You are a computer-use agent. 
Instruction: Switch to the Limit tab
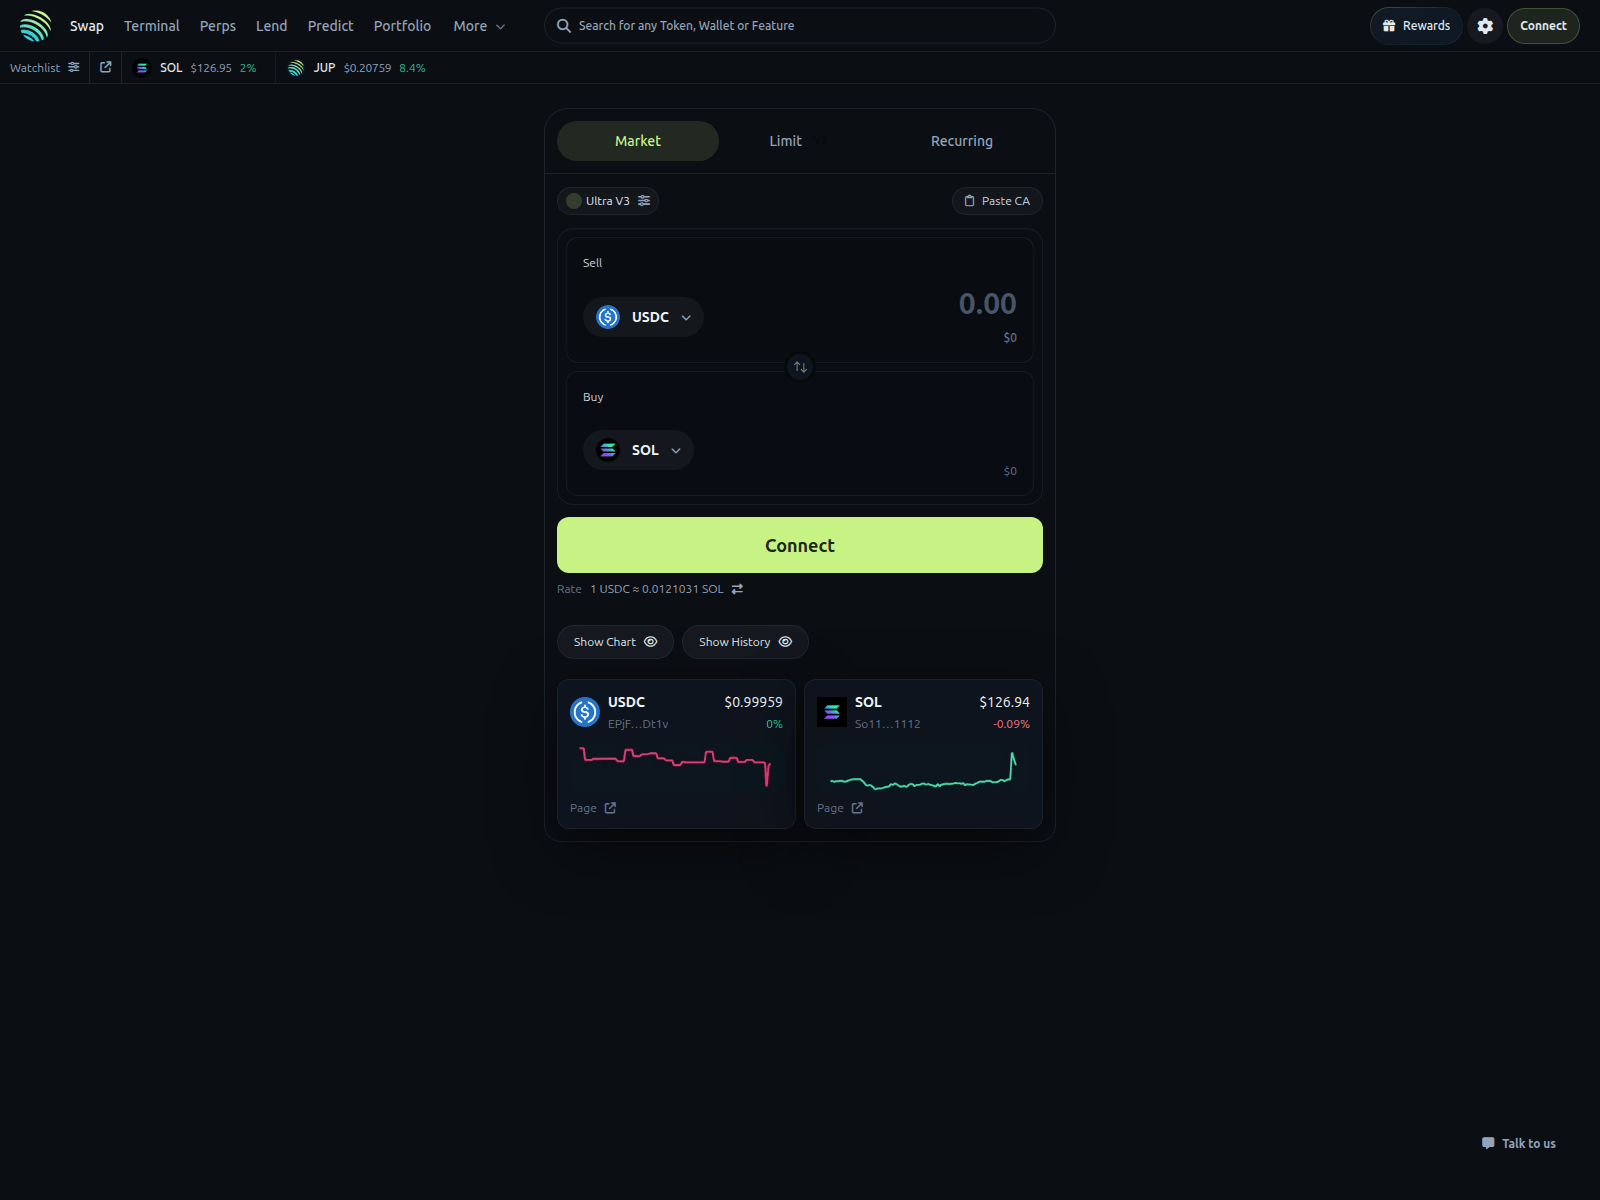786,141
